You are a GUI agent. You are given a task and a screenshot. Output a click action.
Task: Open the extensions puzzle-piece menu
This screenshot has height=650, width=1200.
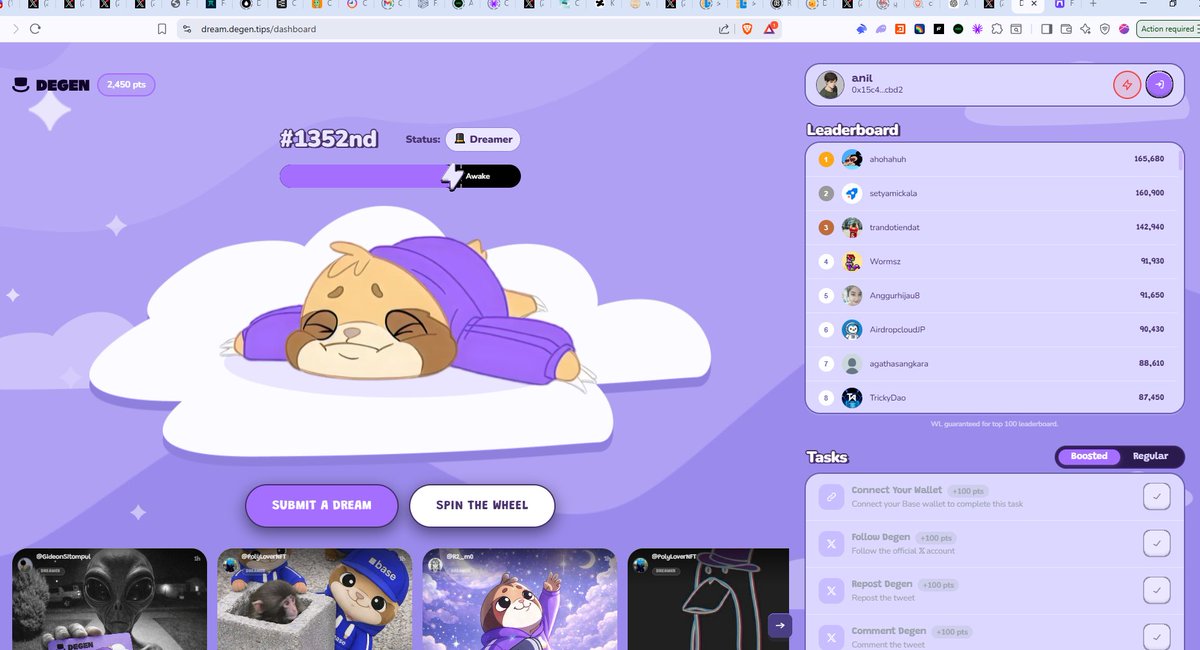click(x=997, y=29)
